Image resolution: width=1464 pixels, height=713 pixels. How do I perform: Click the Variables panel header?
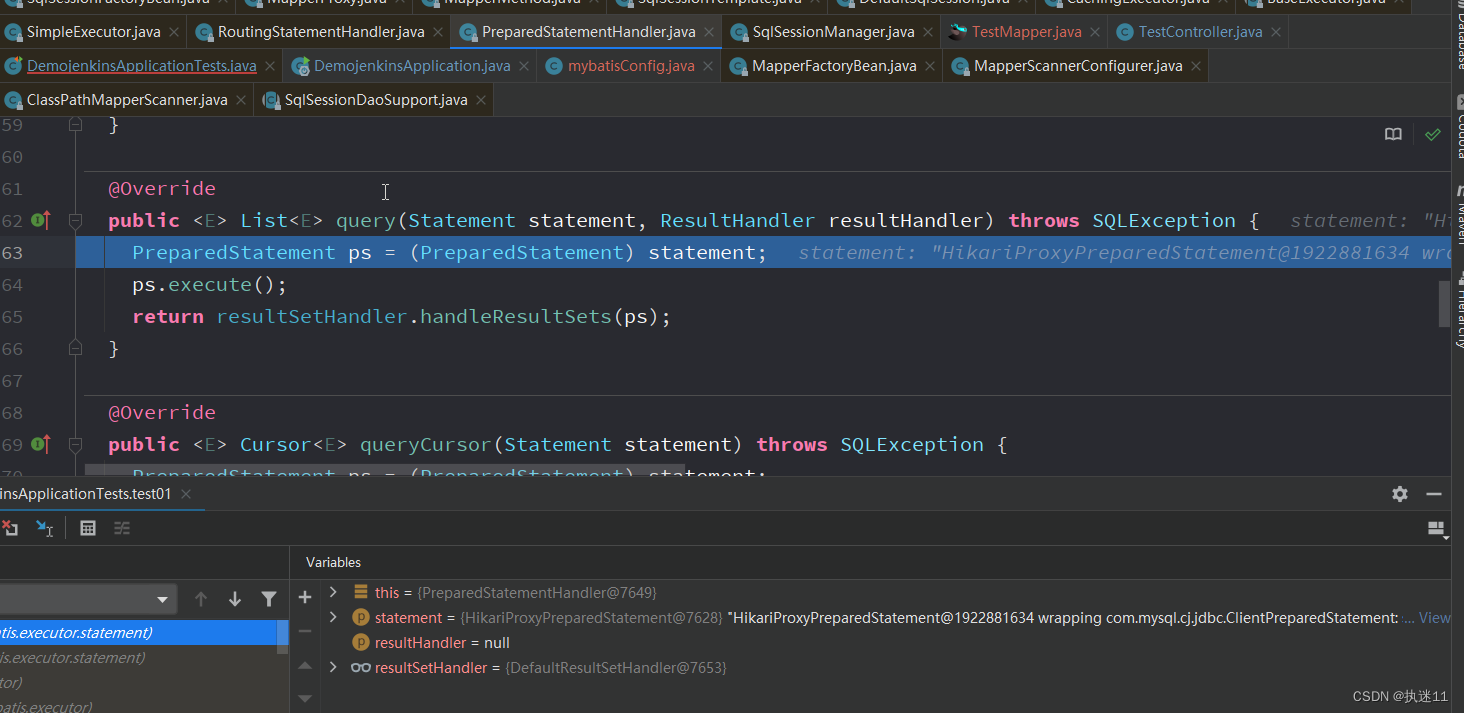(334, 562)
